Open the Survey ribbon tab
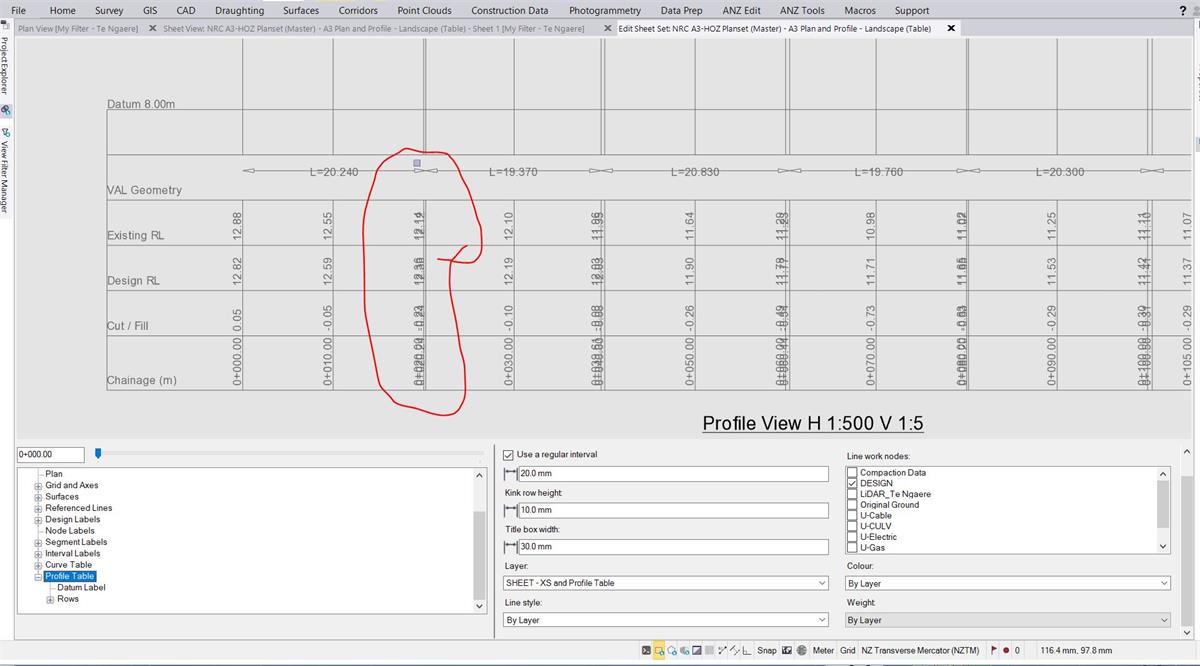Viewport: 1200px width, 666px height. click(x=109, y=10)
